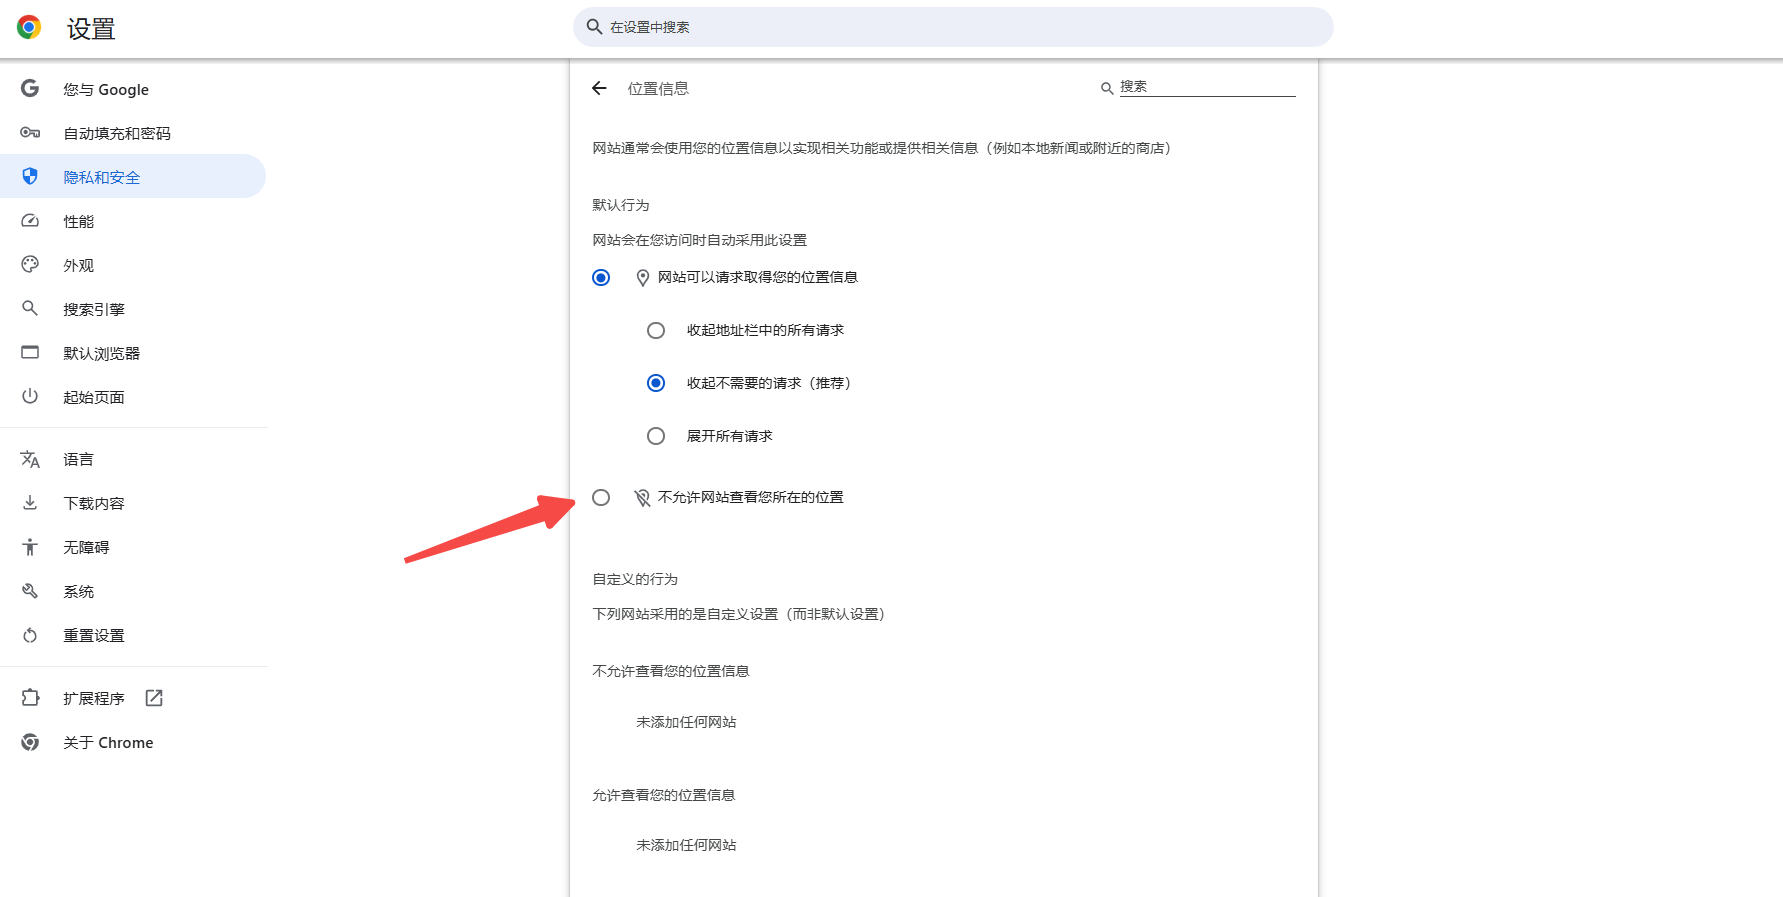Click 不允许查看您的位置信息 label

pos(671,671)
